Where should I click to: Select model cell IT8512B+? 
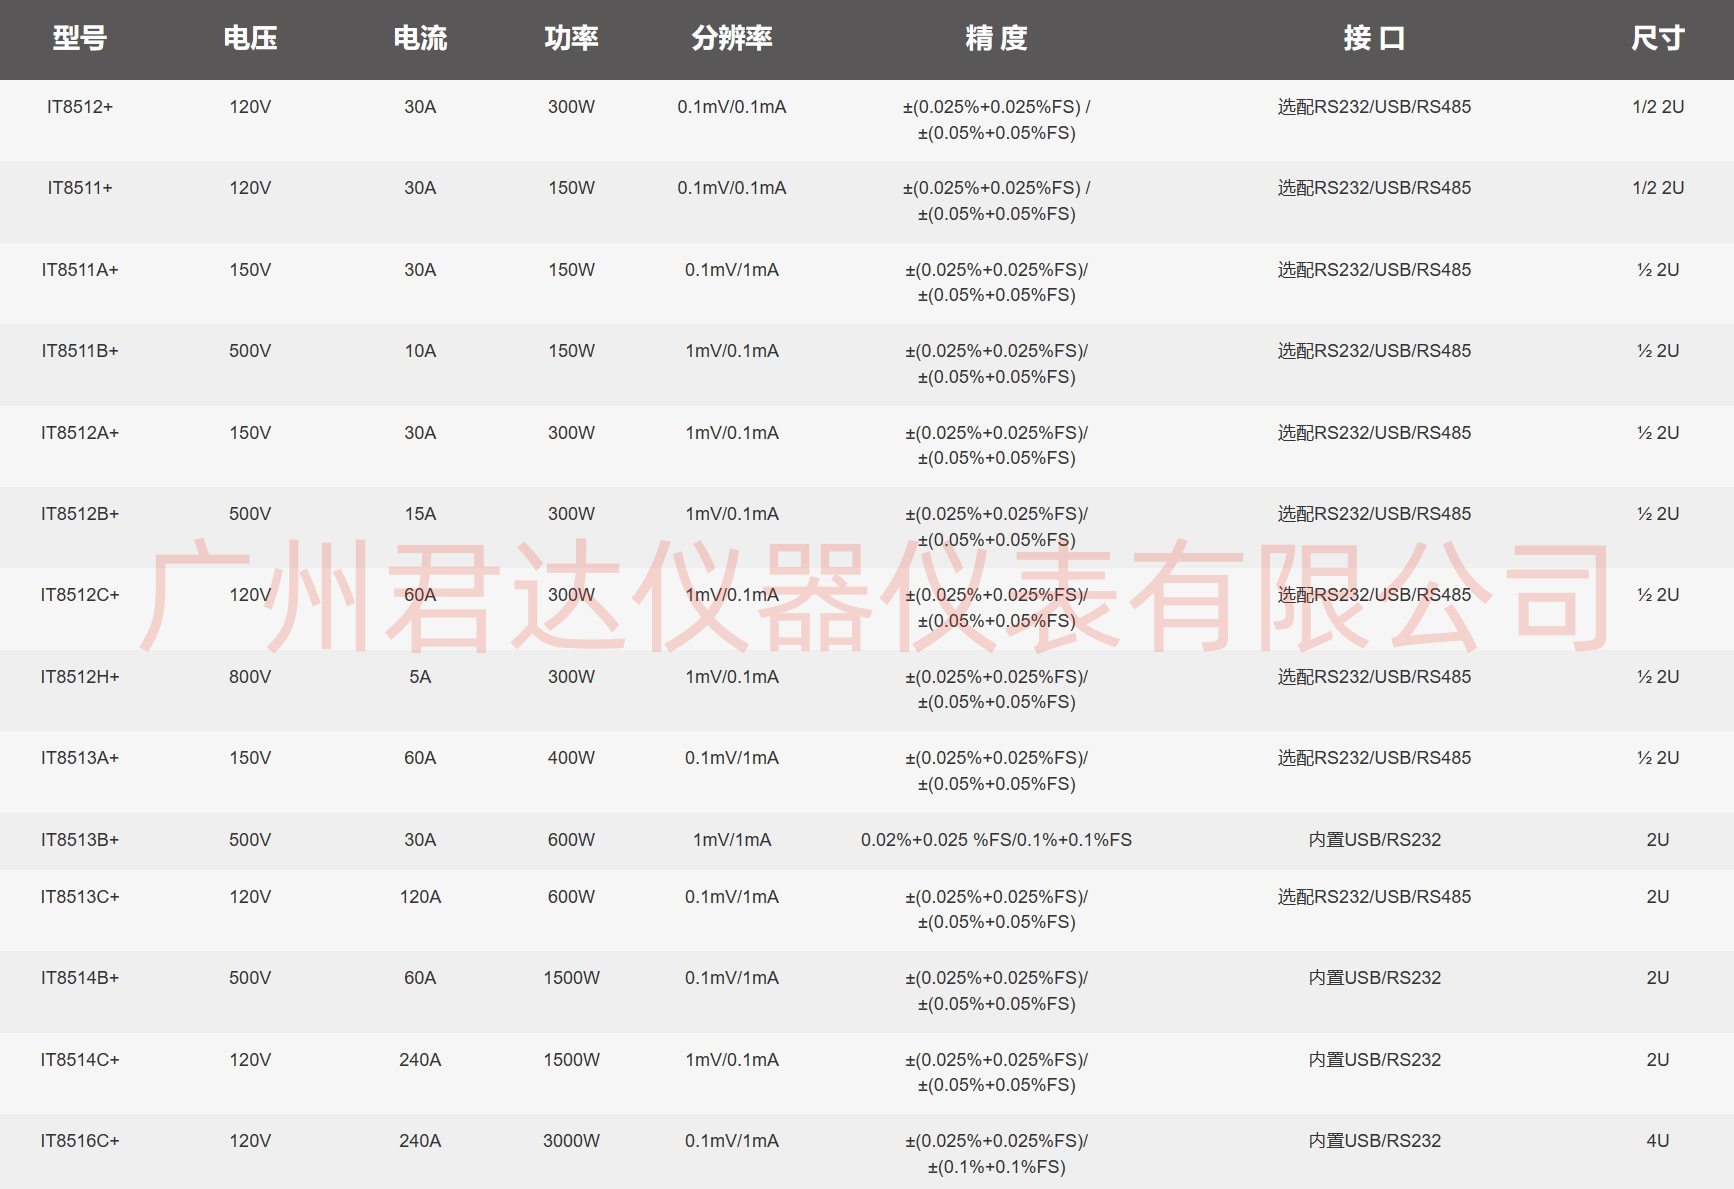[x=80, y=514]
